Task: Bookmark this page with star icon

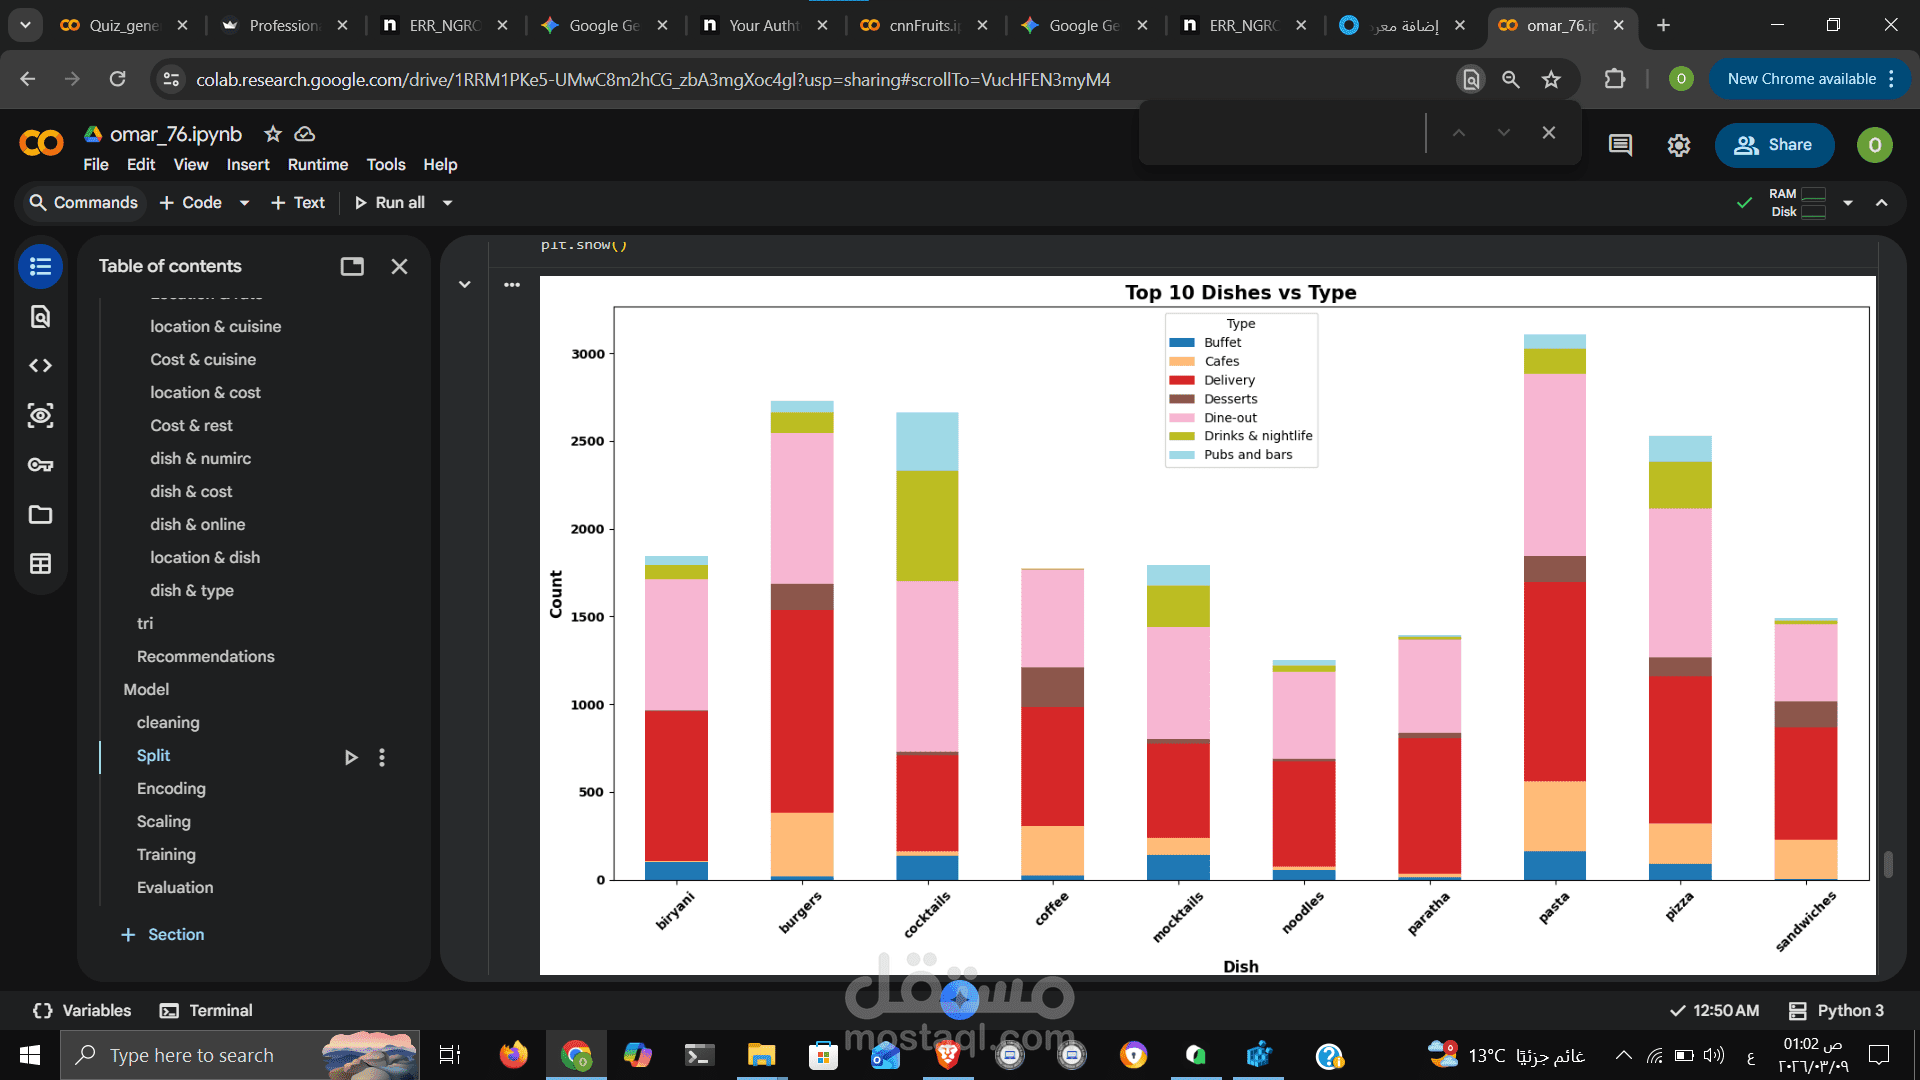Action: tap(1551, 79)
